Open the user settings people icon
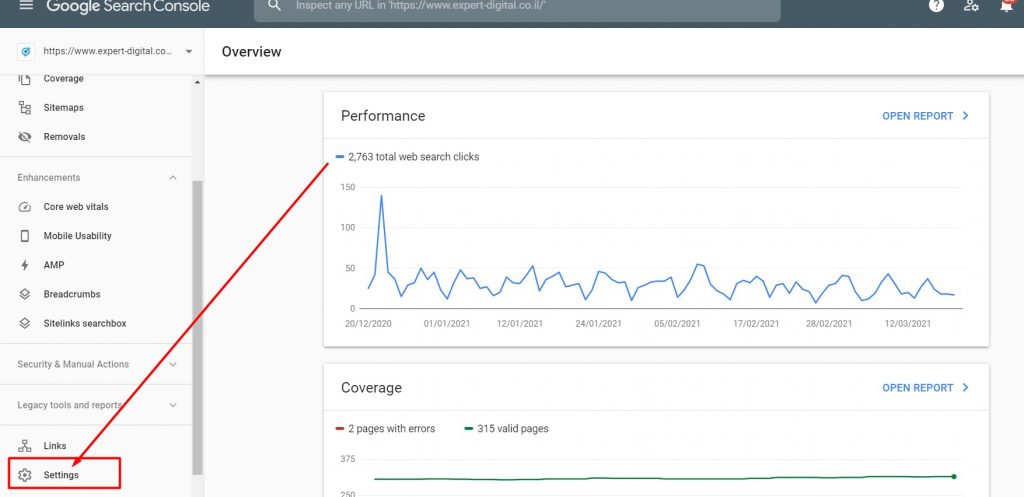1024x497 pixels. pyautogui.click(x=971, y=6)
